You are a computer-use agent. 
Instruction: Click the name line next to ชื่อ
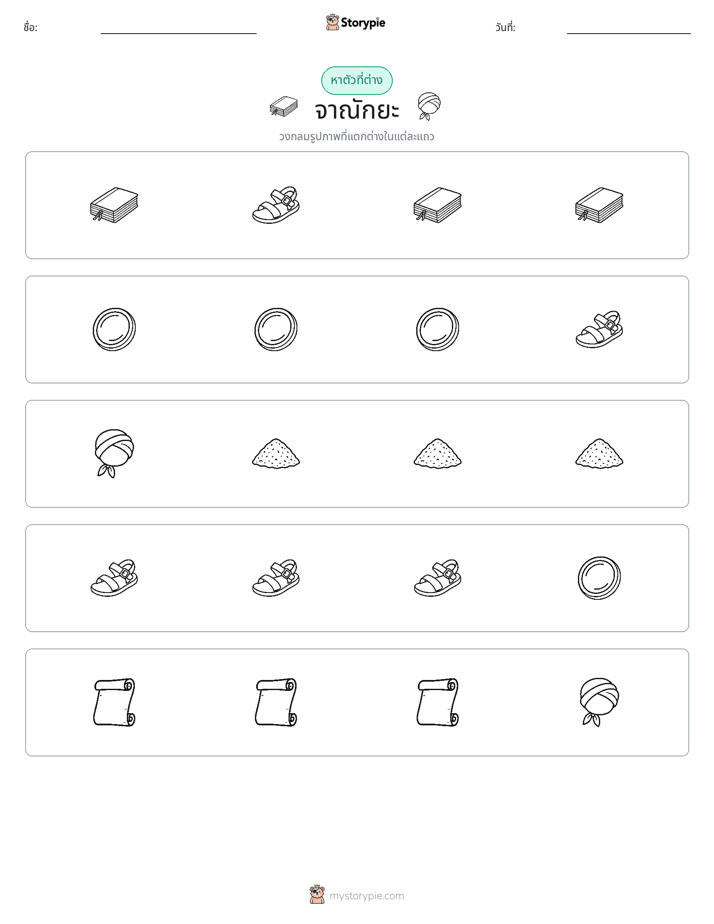[x=178, y=33]
